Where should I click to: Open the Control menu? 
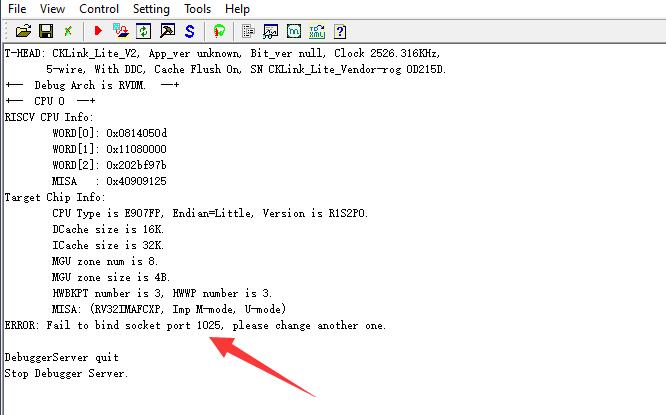click(x=99, y=8)
